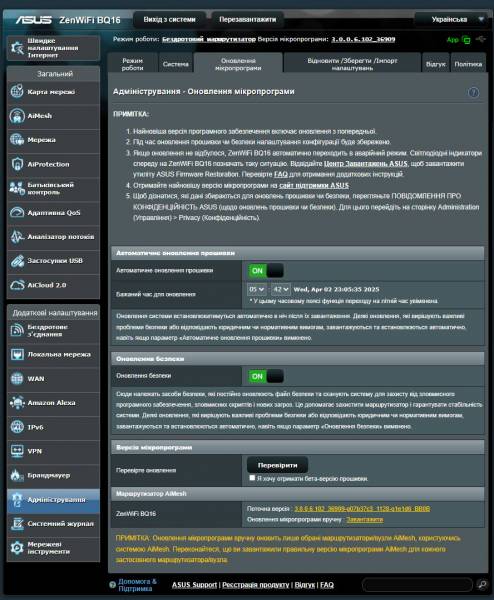Click the help question mark icon
The image size is (494, 600).
473,93
